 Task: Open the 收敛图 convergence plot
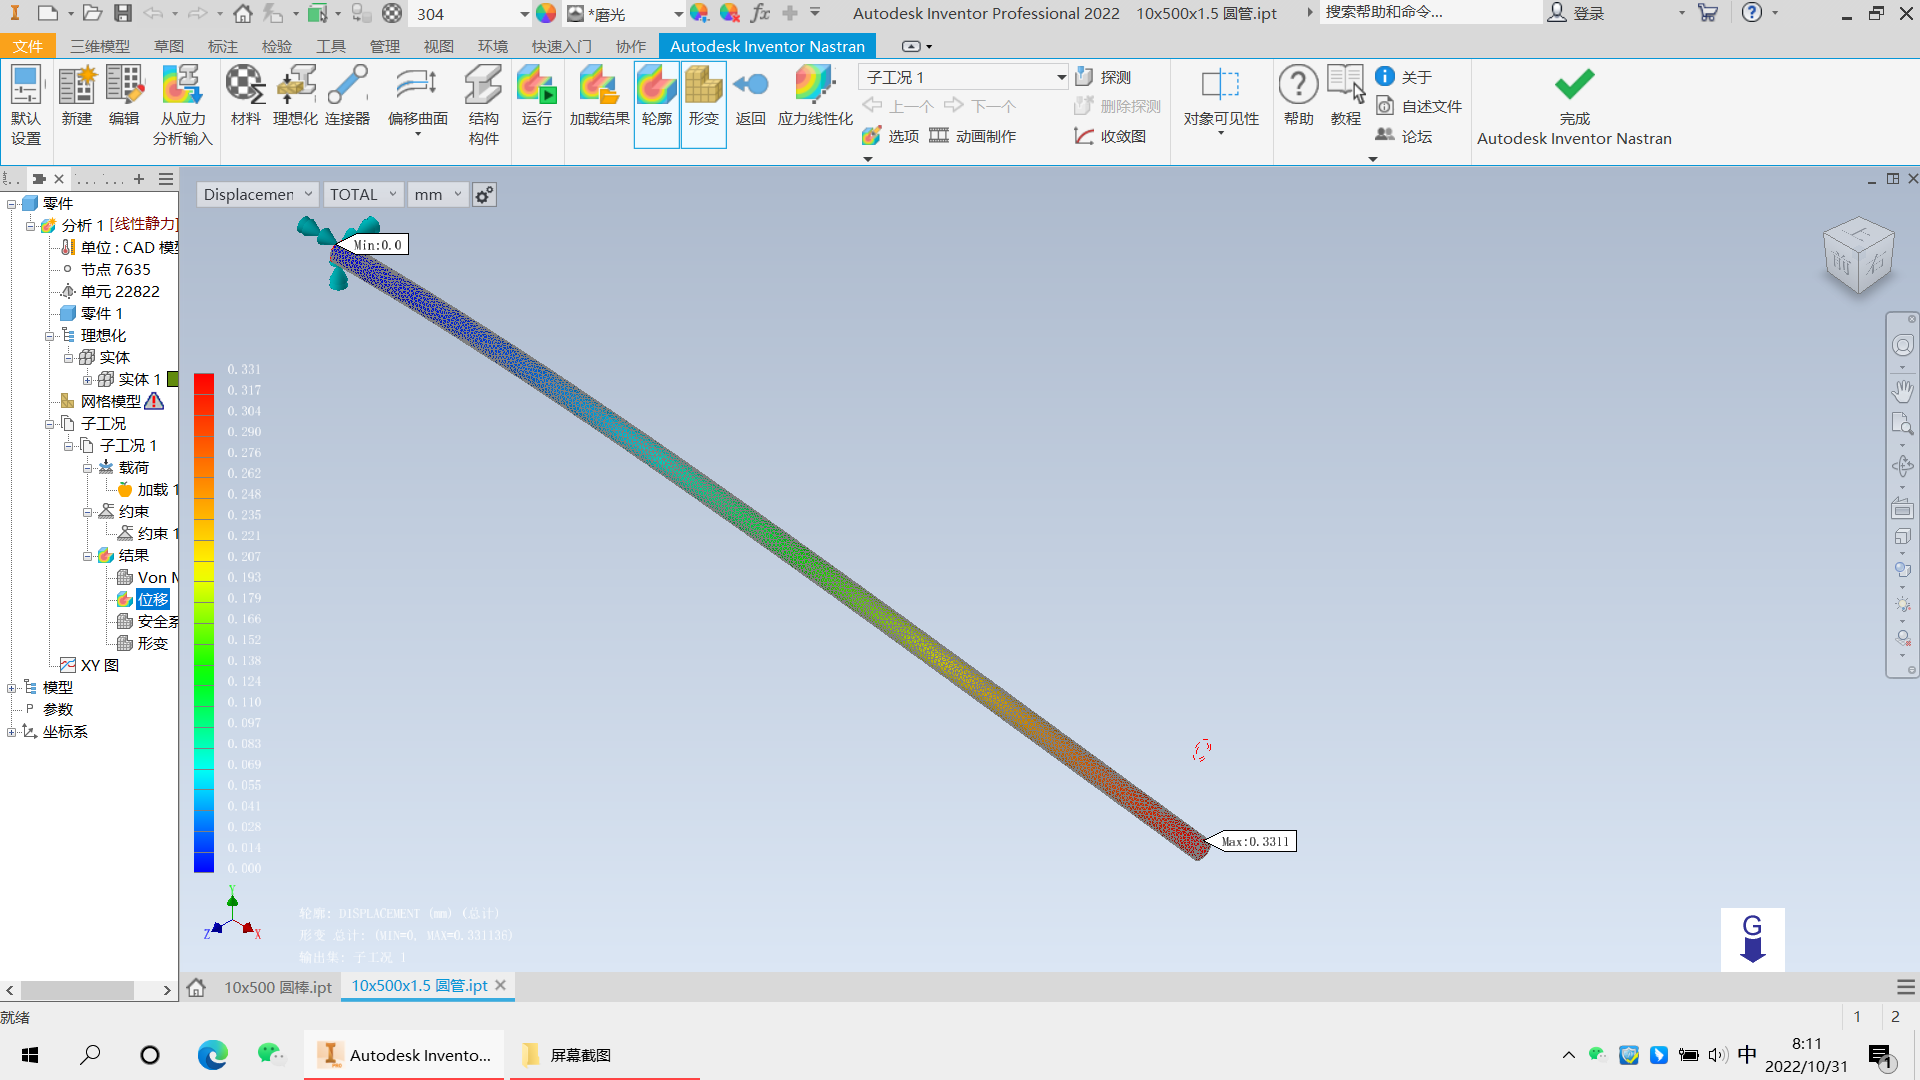(x=1110, y=136)
